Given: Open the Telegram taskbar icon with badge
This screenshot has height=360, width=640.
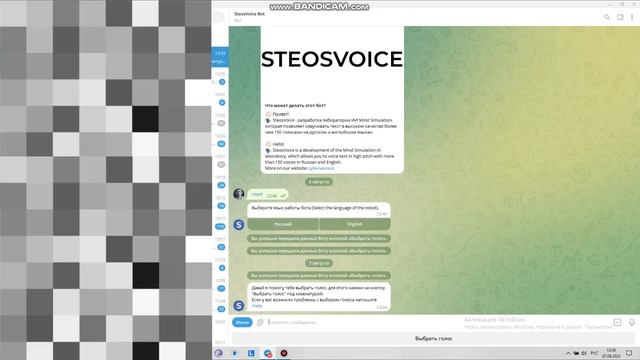Looking at the screenshot, I should click(268, 353).
